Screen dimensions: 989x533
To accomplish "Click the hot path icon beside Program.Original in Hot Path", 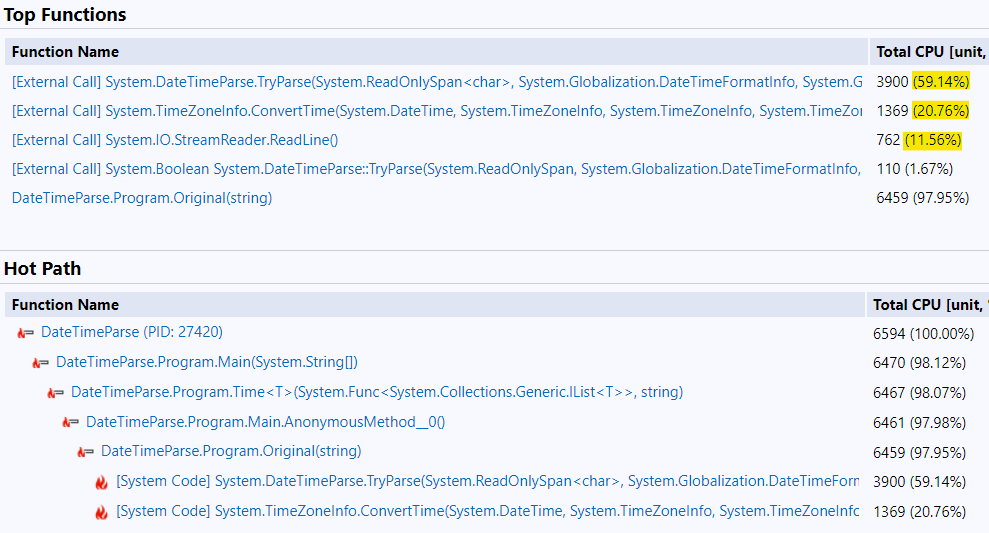I will coord(85,452).
